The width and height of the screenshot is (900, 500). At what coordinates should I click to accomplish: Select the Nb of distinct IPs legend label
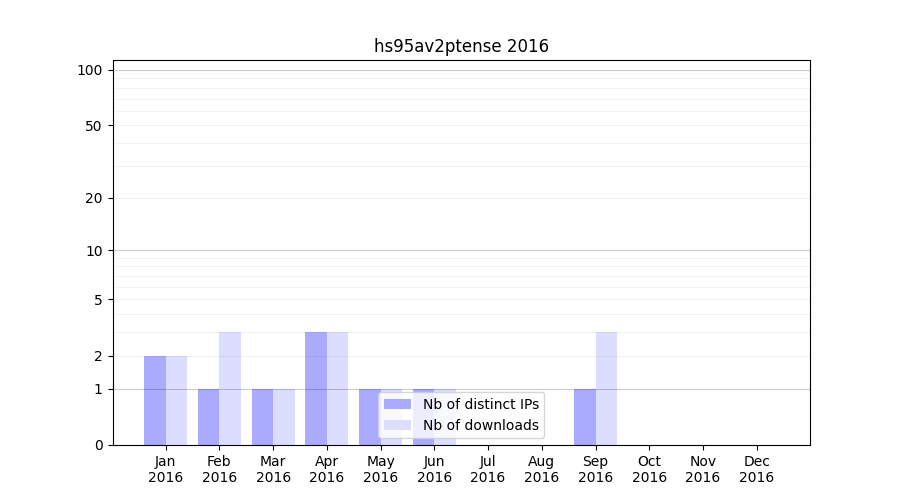pos(480,404)
